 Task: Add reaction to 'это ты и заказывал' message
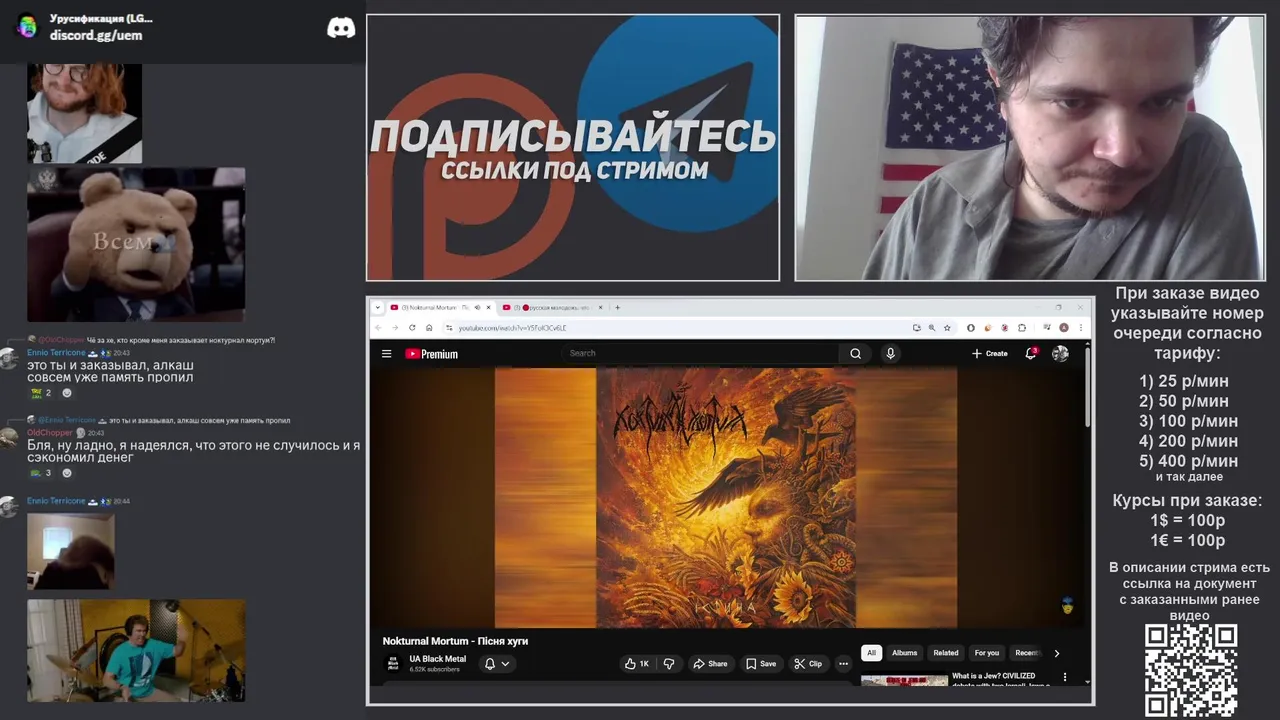pyautogui.click(x=67, y=393)
